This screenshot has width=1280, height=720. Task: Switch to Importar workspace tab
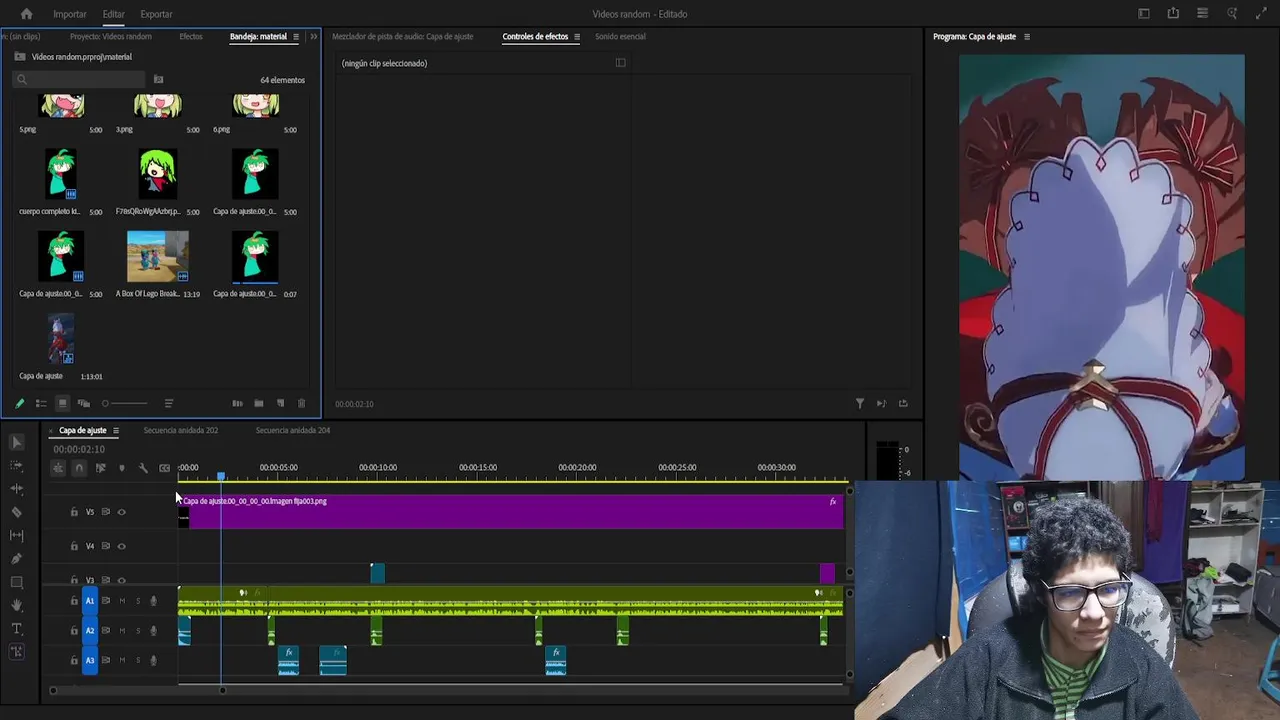[x=70, y=14]
